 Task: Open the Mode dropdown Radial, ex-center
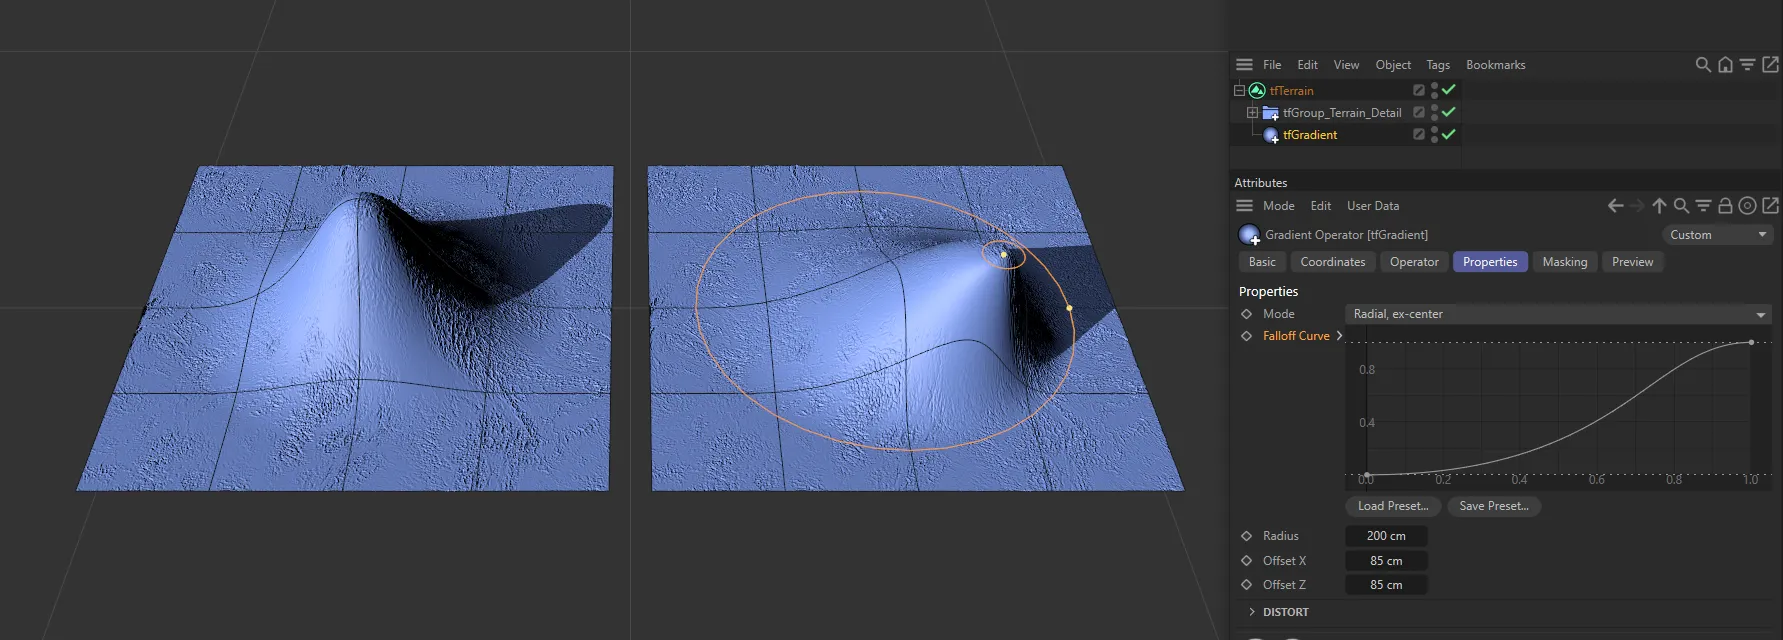1558,314
